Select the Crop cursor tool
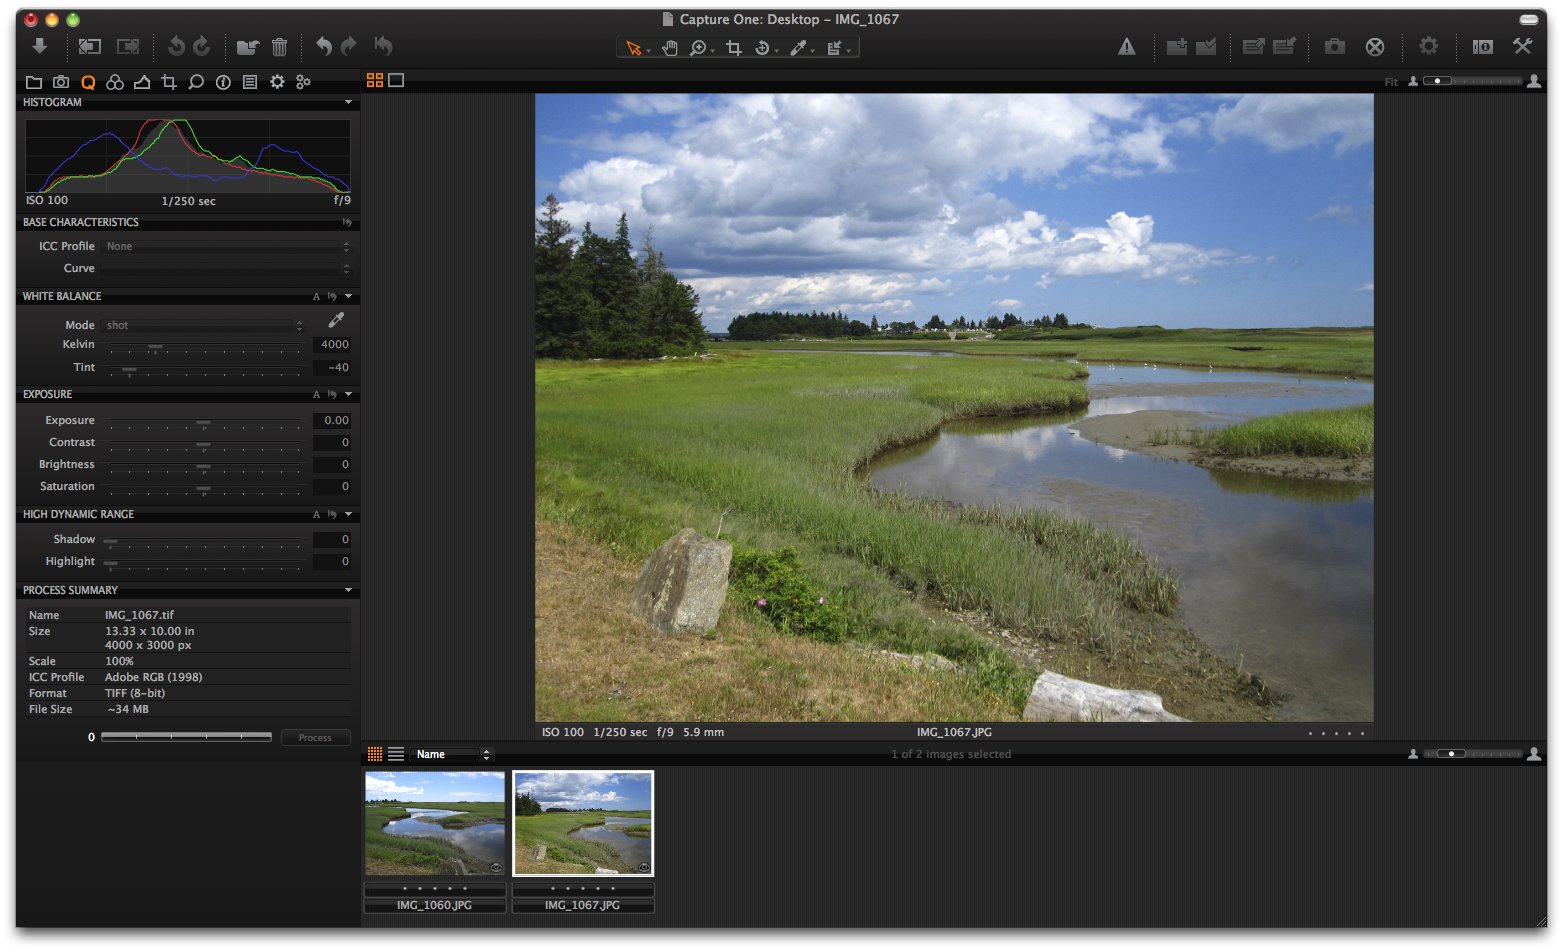 coord(732,47)
